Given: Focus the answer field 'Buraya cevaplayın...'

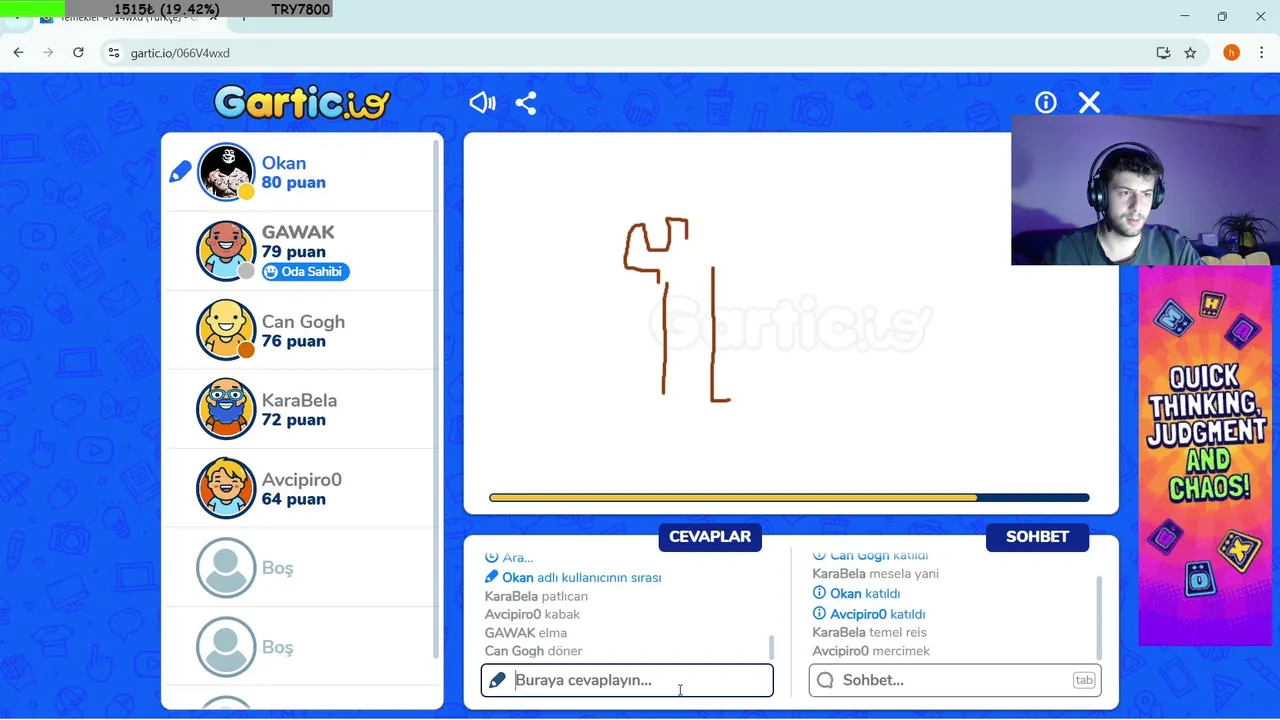Looking at the screenshot, I should 627,680.
